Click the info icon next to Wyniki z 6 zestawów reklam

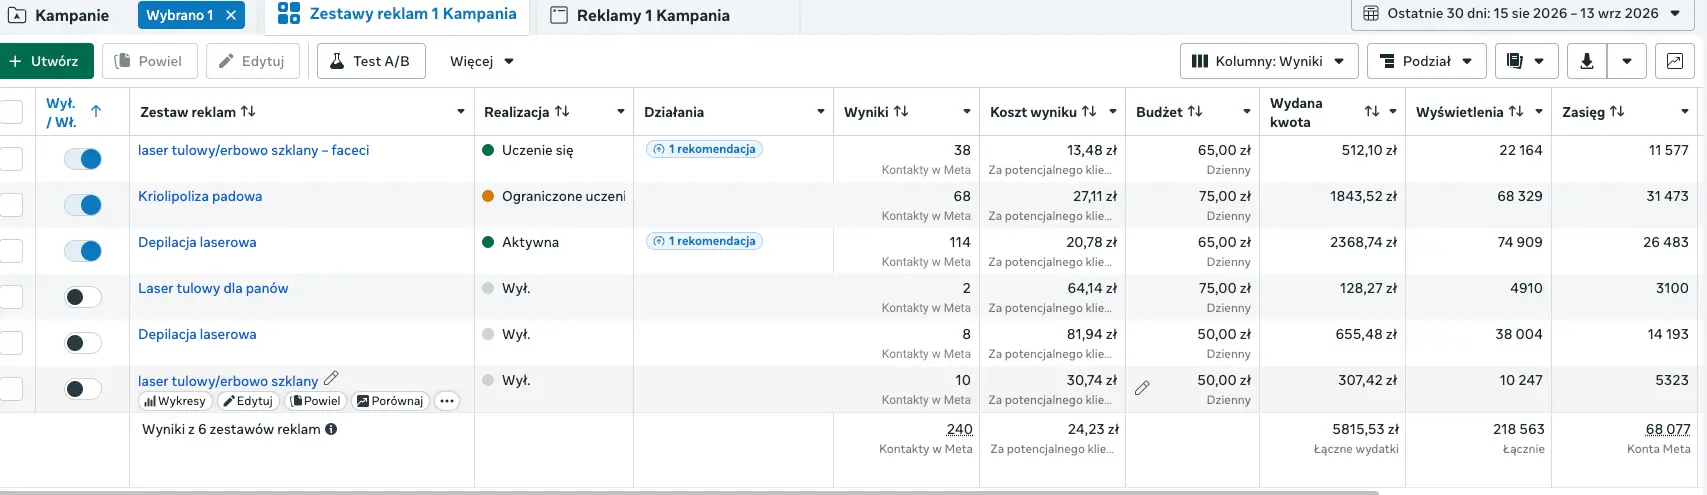pos(331,429)
